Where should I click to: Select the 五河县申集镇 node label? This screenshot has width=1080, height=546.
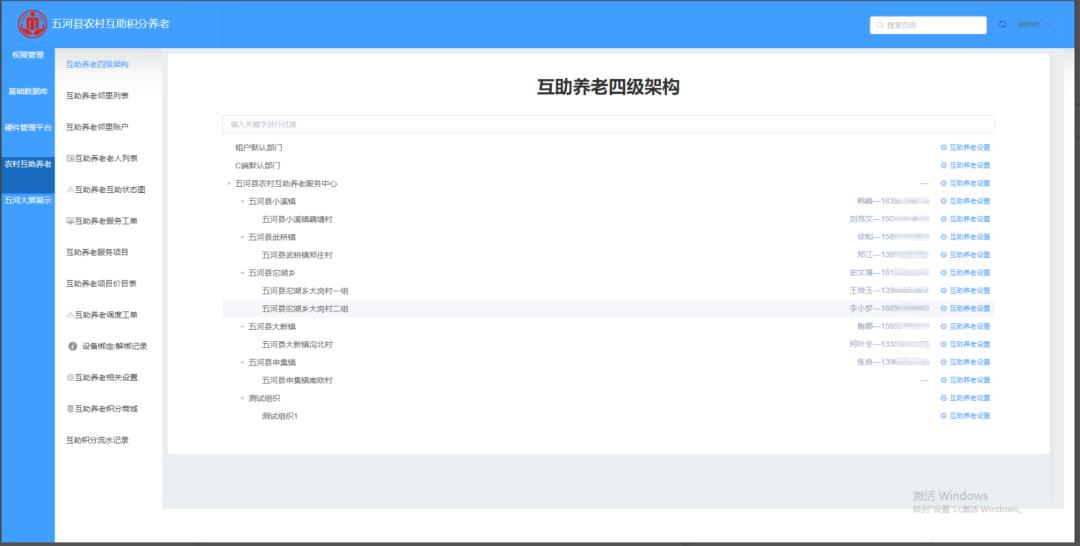[272, 363]
